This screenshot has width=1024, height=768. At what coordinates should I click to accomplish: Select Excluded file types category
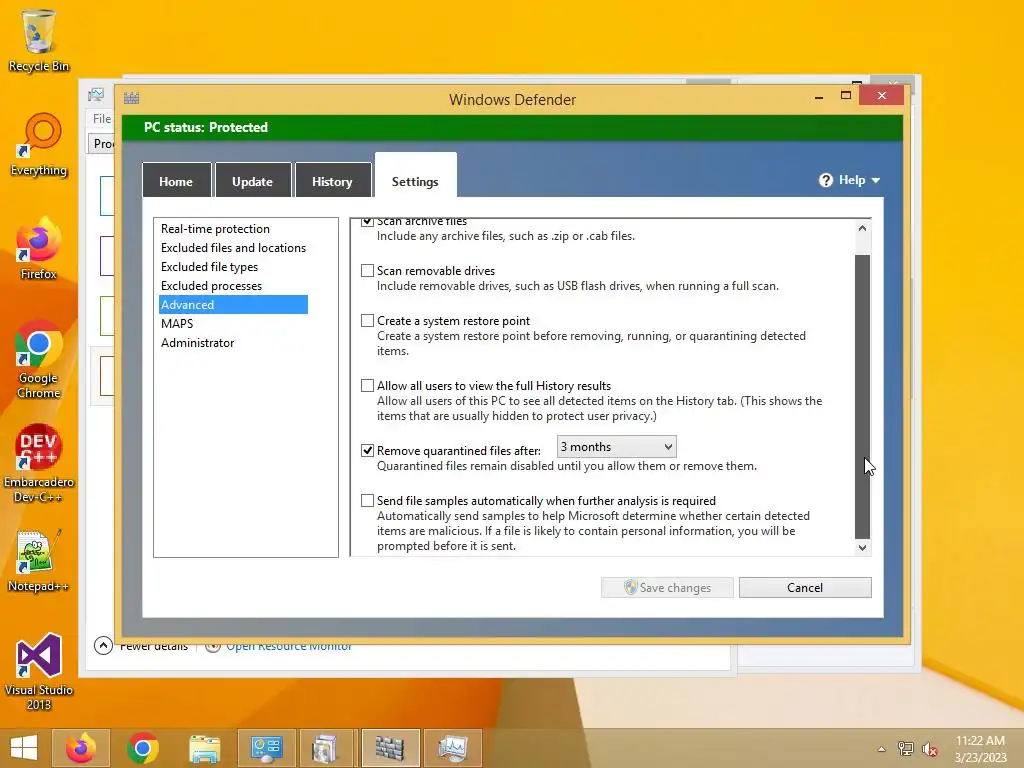click(x=210, y=266)
